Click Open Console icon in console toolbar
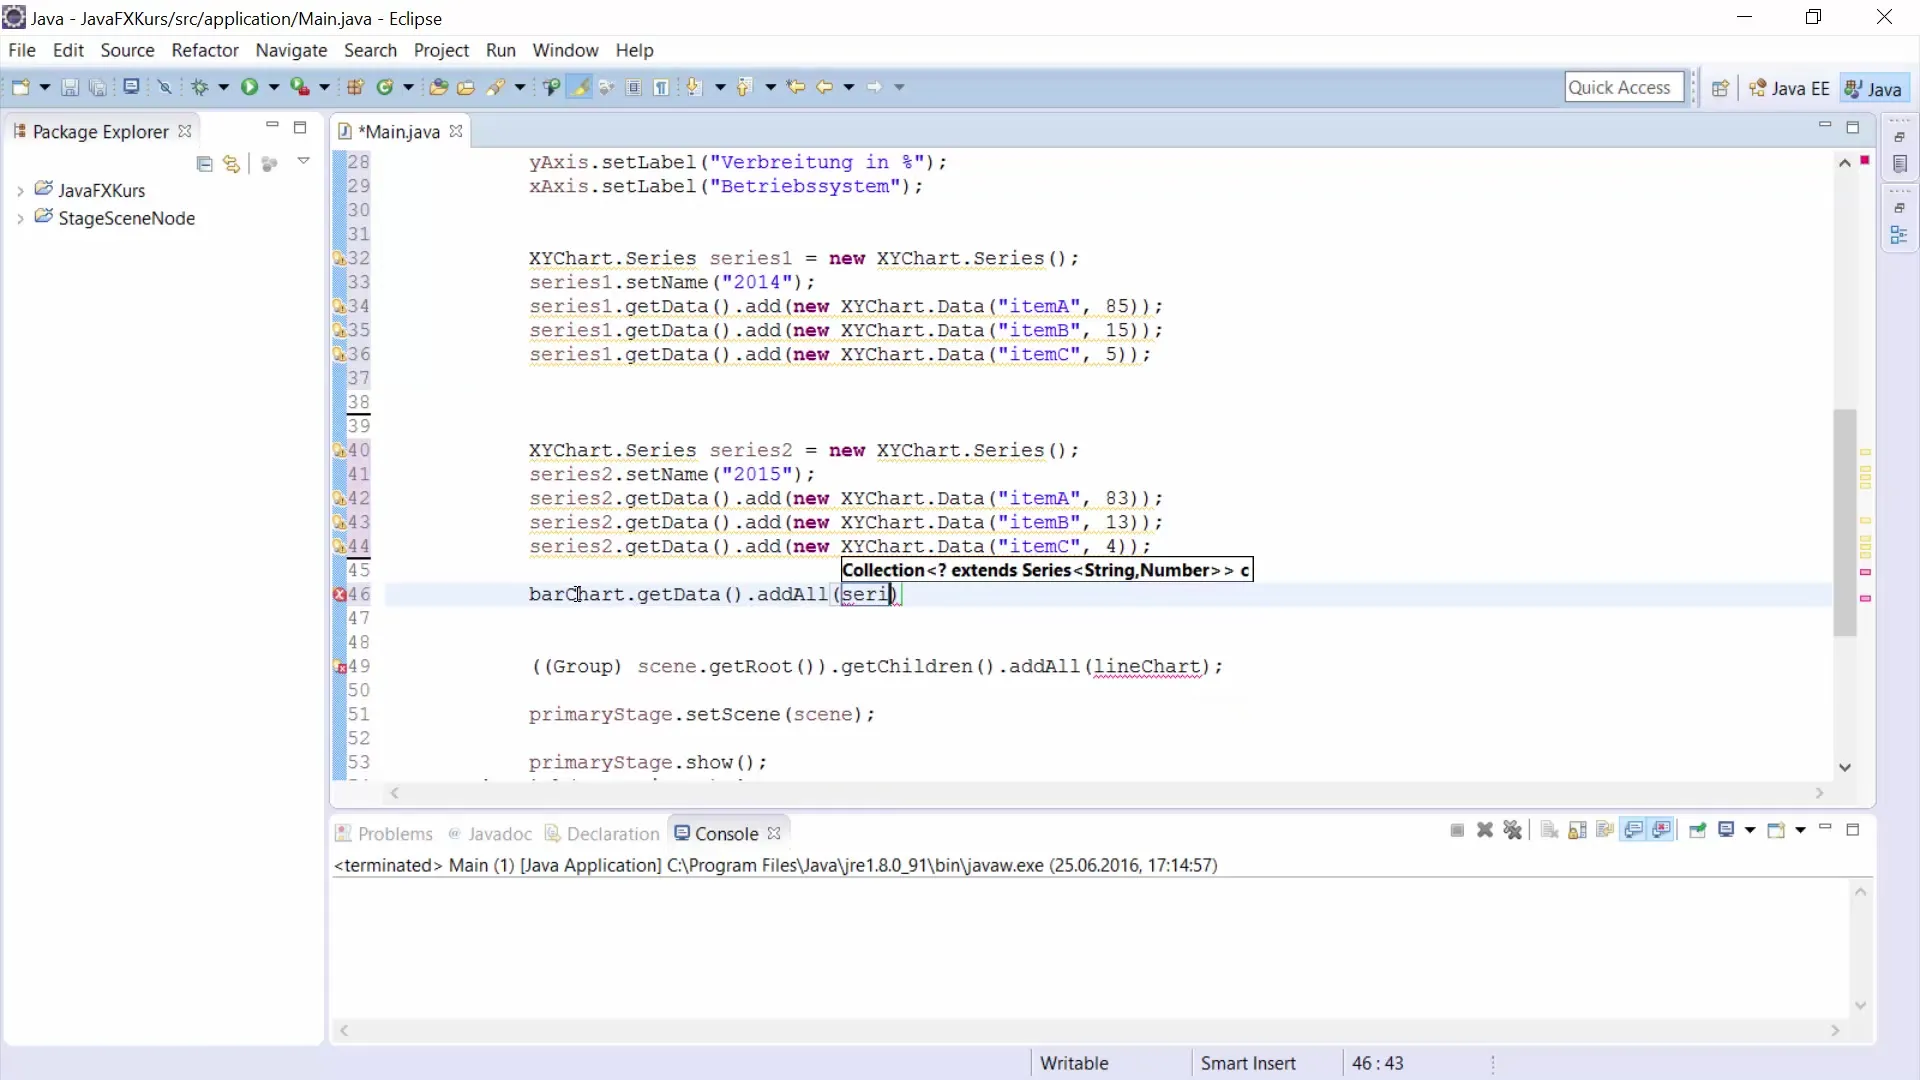Screen dimensions: 1920x1080 click(1776, 830)
